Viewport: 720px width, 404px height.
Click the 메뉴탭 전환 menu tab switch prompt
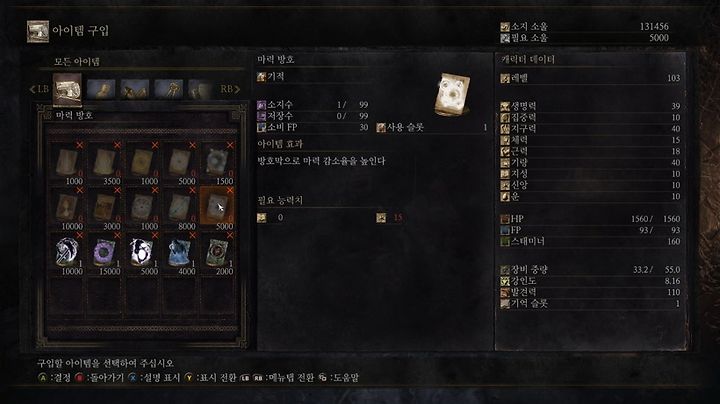click(x=277, y=378)
